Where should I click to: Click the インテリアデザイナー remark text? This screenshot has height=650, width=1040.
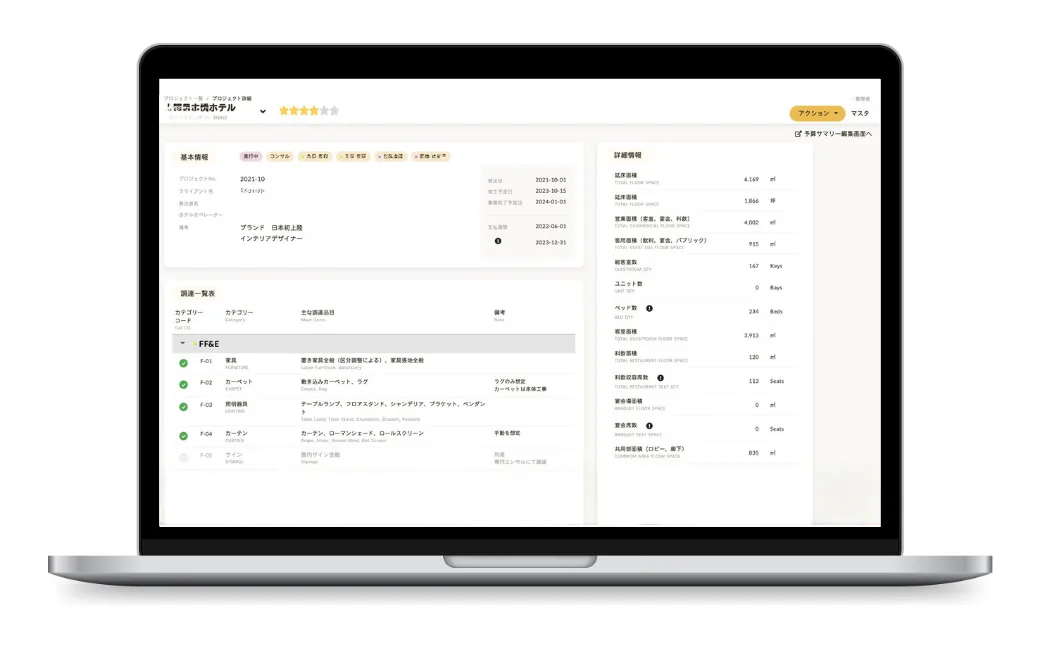click(x=271, y=239)
